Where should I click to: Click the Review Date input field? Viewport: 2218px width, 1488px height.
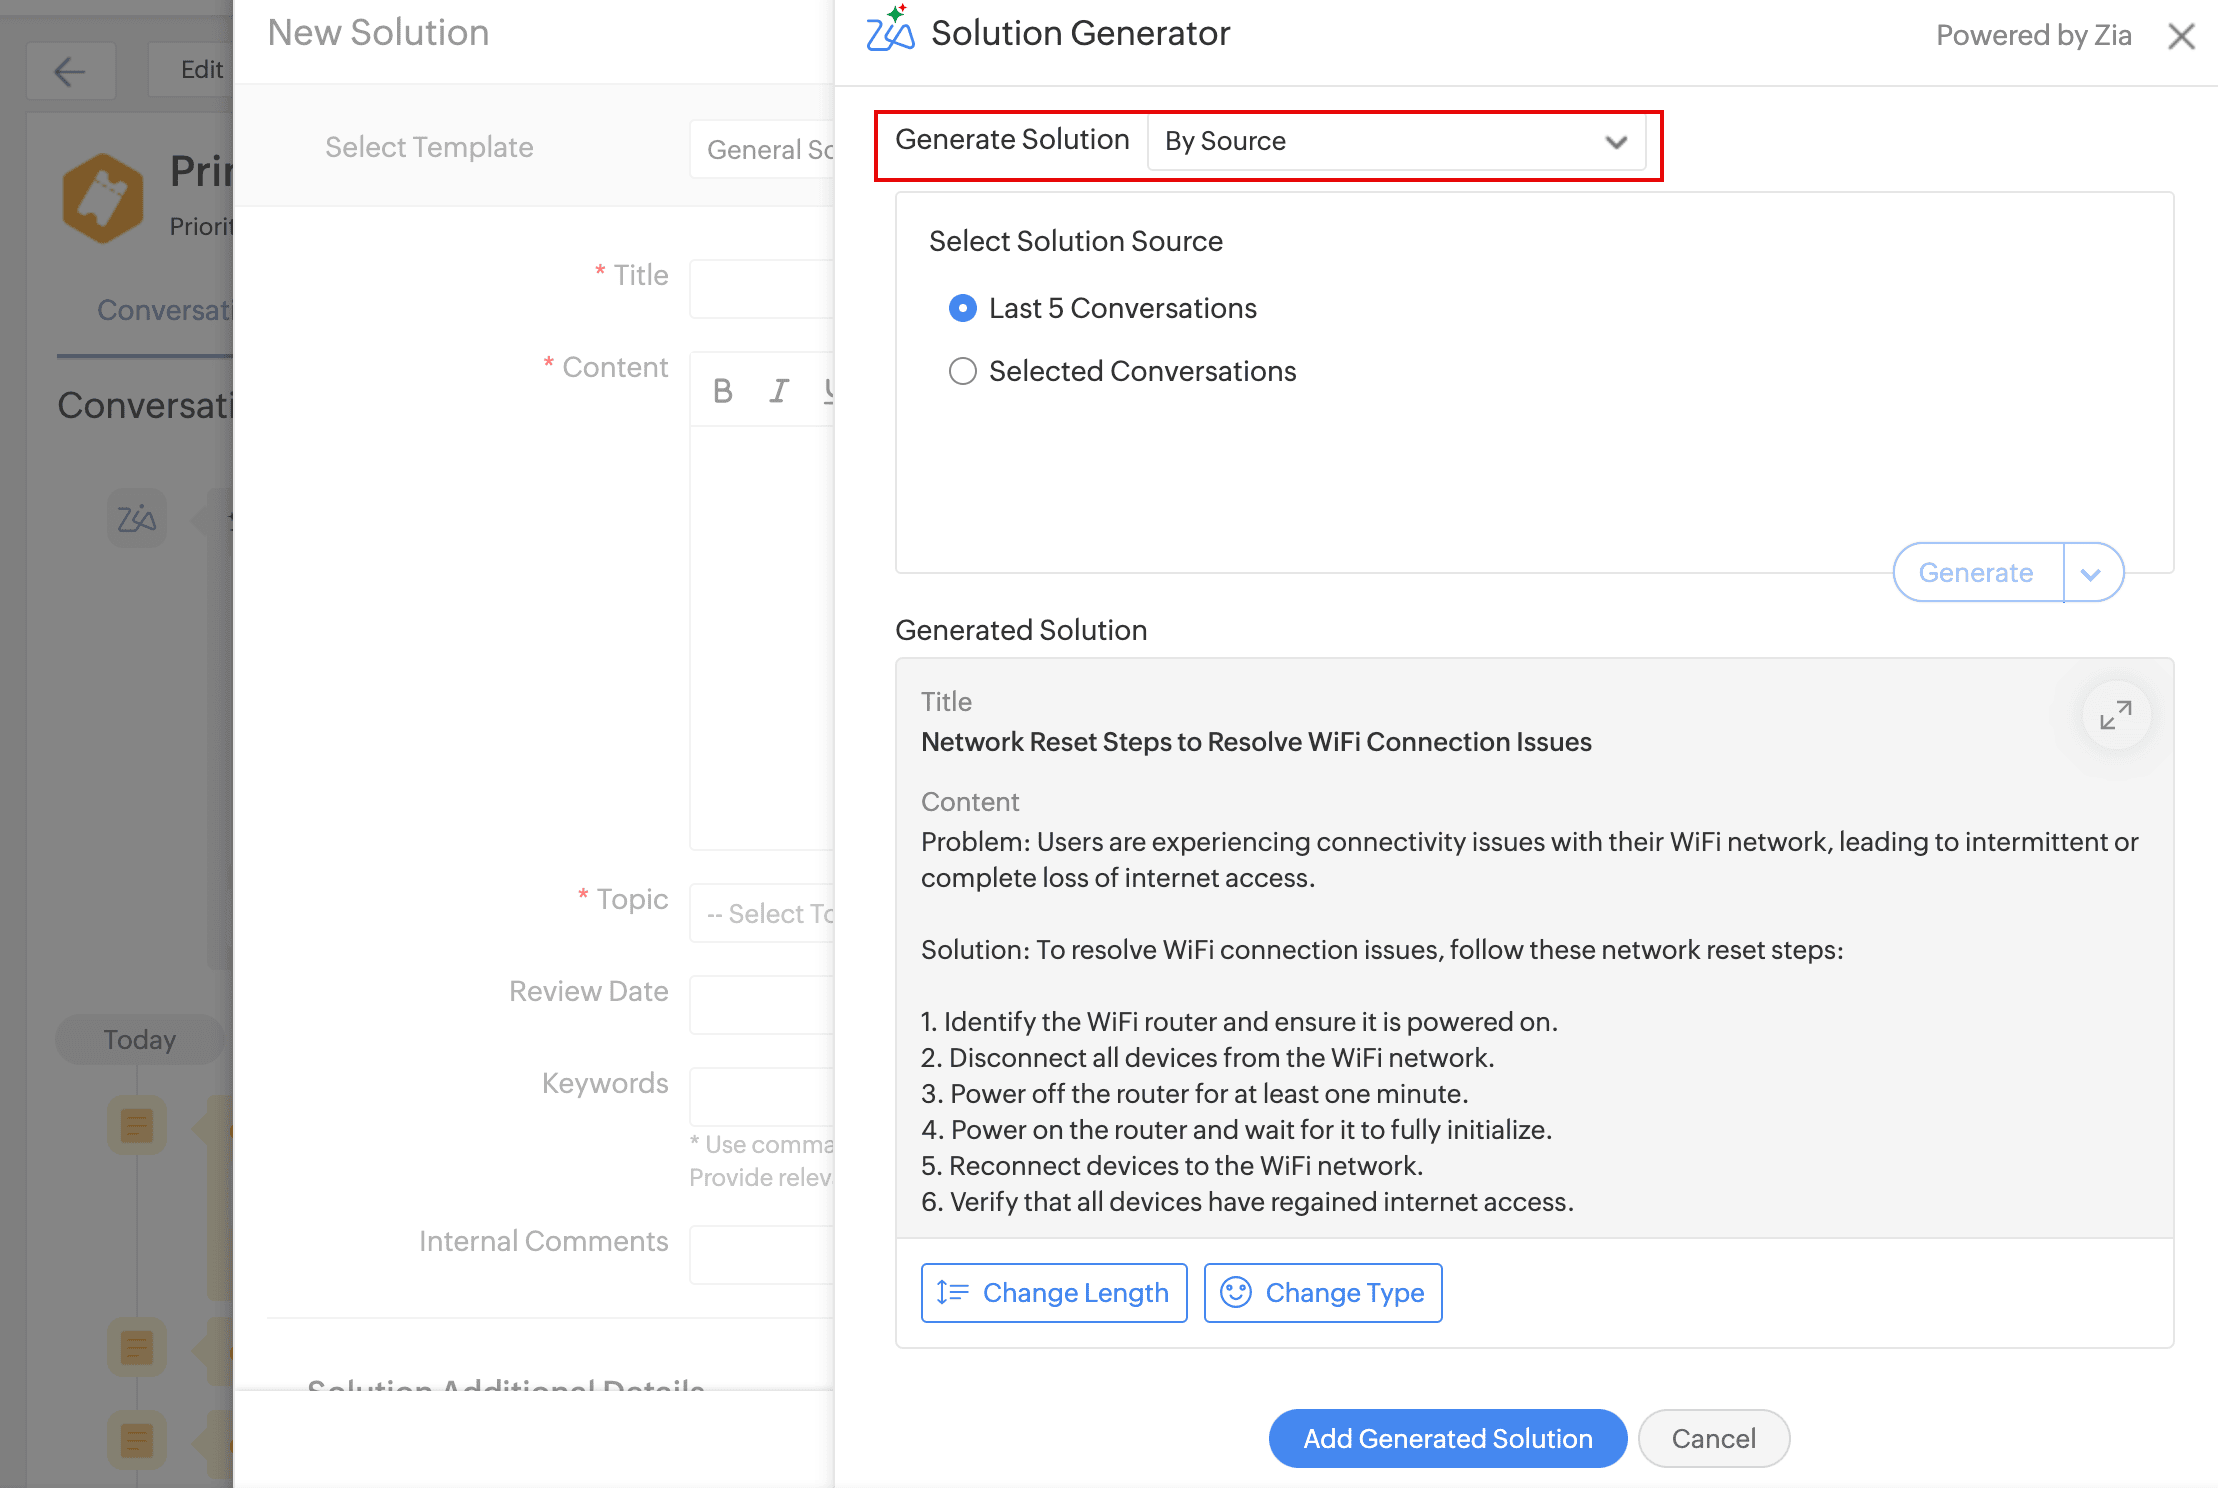click(770, 1004)
